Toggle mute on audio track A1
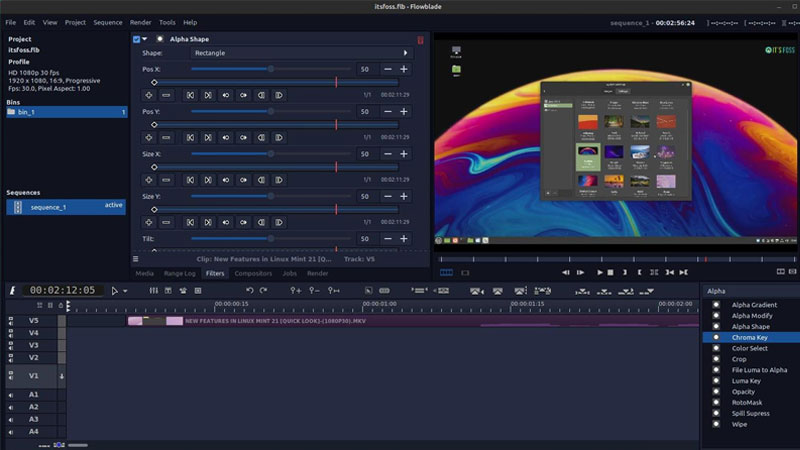800x450 pixels. click(11, 395)
